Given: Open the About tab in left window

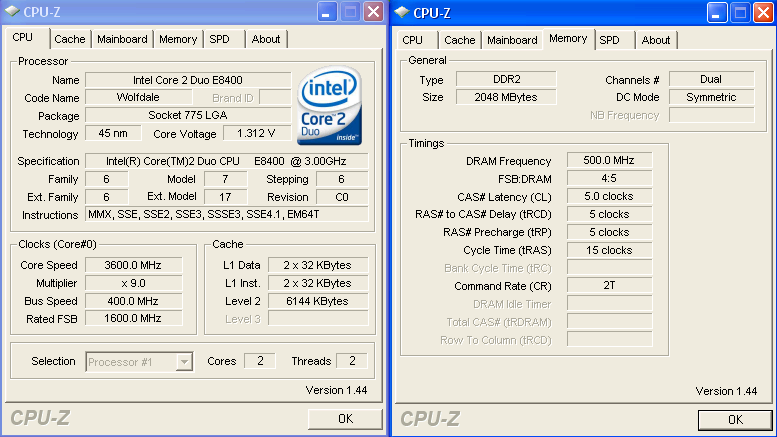Looking at the screenshot, I should (x=266, y=39).
